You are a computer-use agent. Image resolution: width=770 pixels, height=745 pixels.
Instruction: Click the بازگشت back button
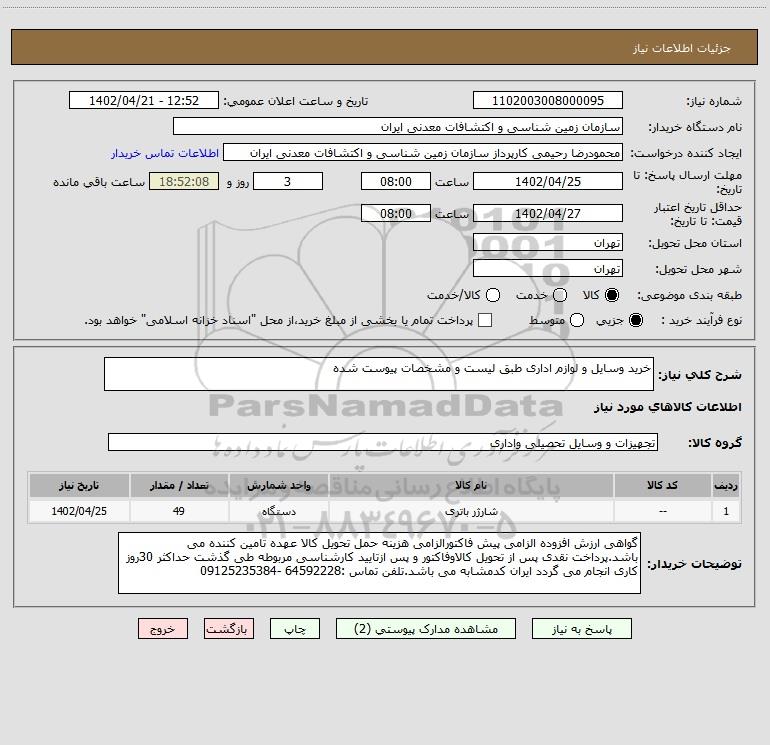click(229, 629)
